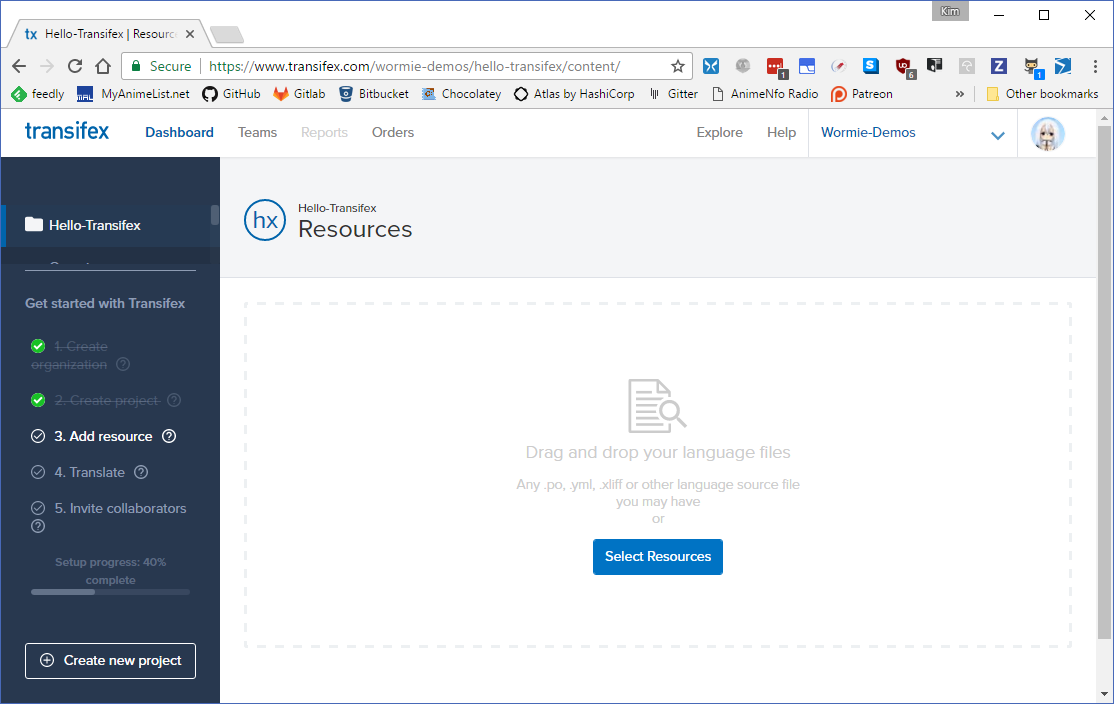Expand the Wormie-Demos organization dropdown
The image size is (1114, 704).
pos(997,135)
